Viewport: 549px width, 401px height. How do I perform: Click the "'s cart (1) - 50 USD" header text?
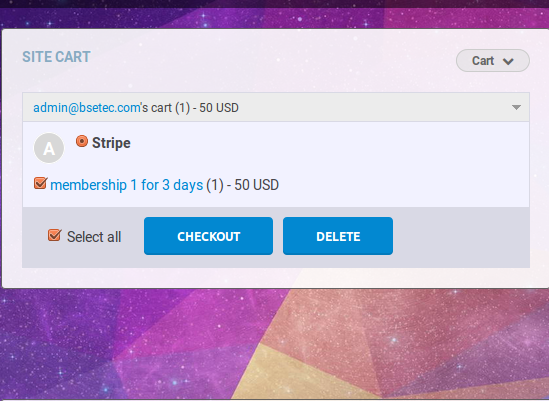(x=190, y=108)
